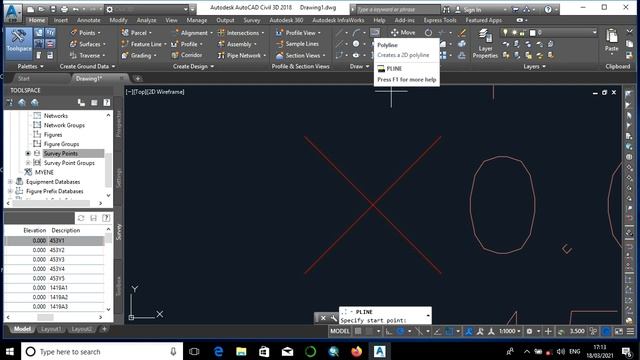Switch to the Start file tab
The image size is (640, 360).
pos(24,78)
